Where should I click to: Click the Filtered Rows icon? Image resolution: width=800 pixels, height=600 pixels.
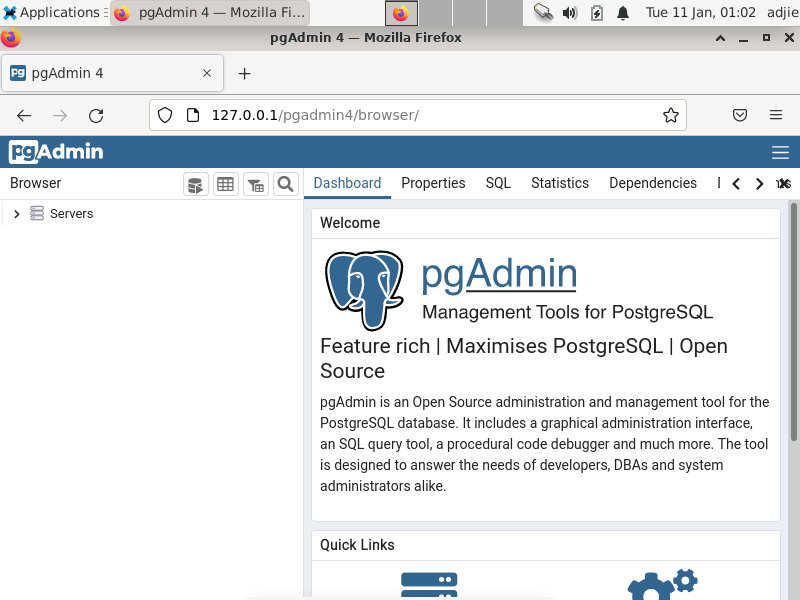tap(256, 184)
